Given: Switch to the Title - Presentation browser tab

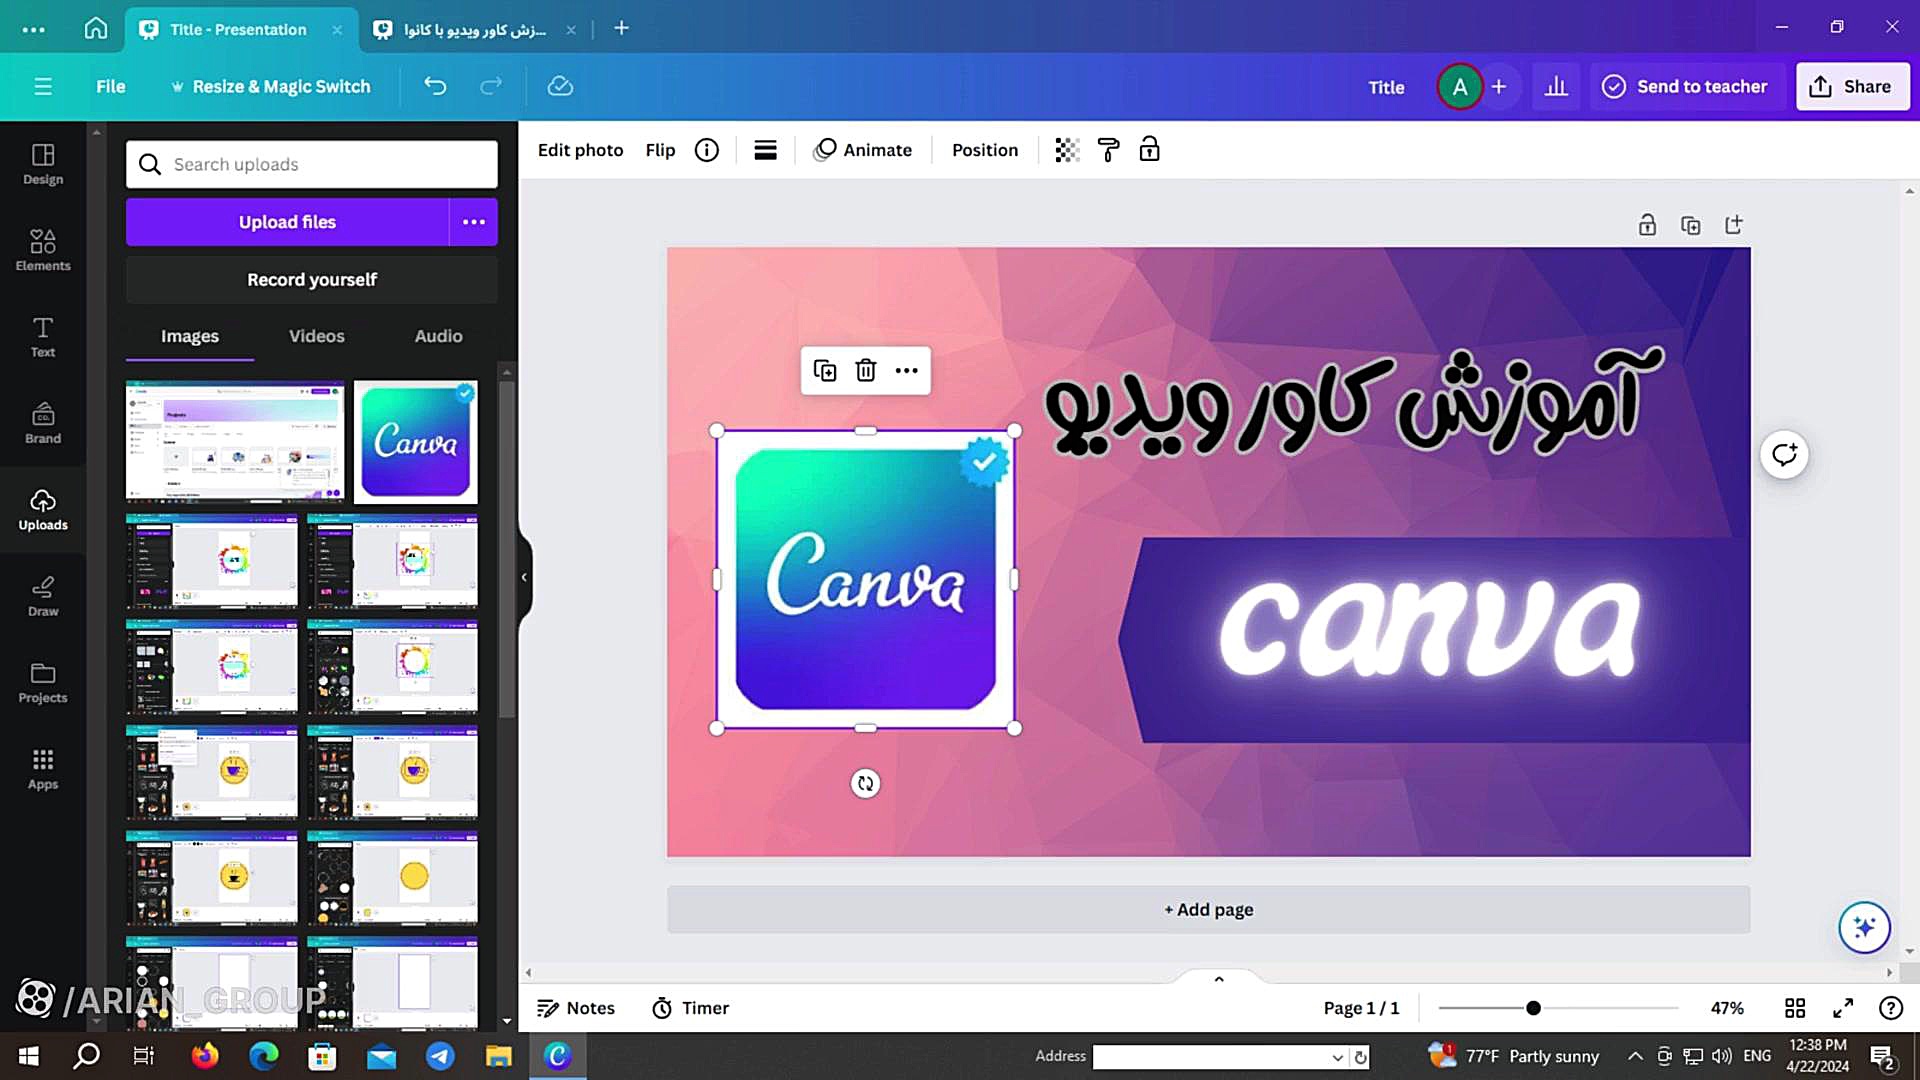Looking at the screenshot, I should coord(238,30).
